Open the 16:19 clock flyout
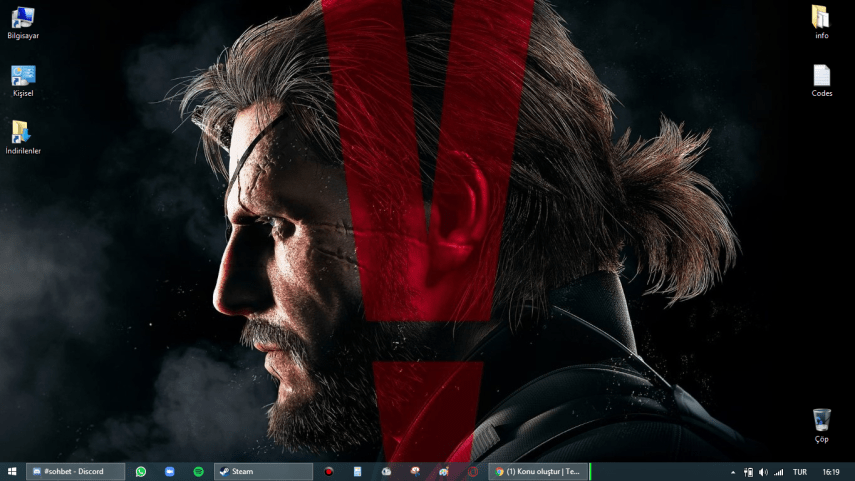This screenshot has height=481, width=855. click(x=830, y=472)
